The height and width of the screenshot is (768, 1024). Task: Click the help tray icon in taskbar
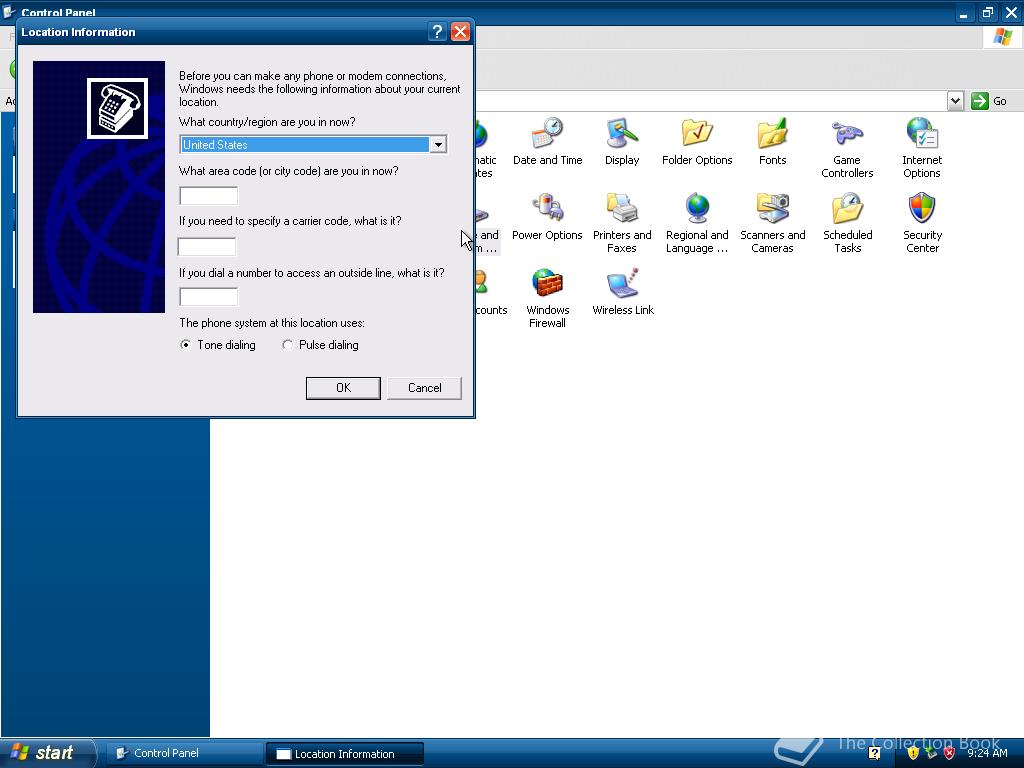(x=874, y=753)
